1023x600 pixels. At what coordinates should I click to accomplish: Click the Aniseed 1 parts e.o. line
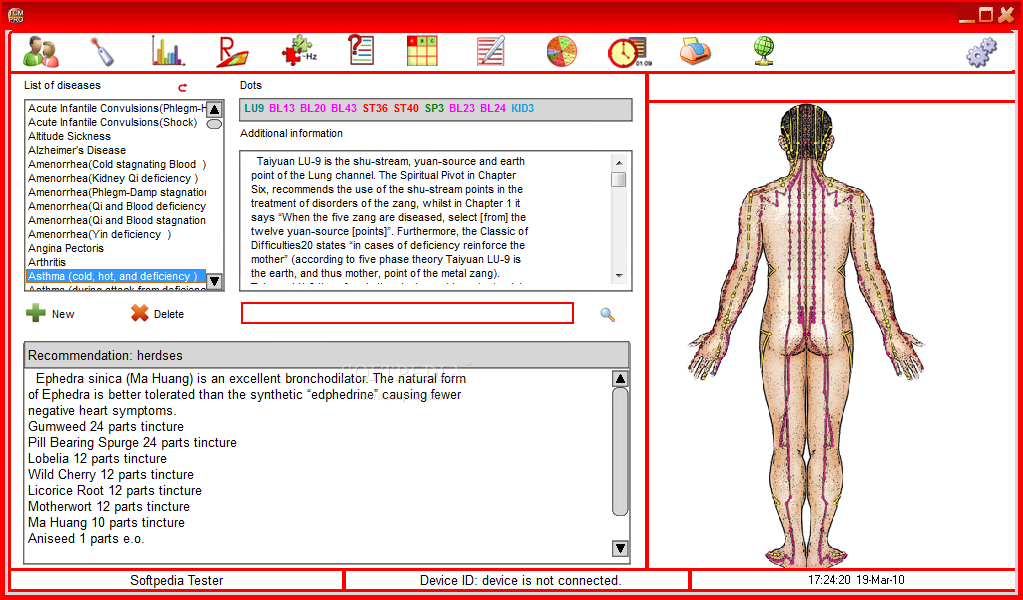86,539
